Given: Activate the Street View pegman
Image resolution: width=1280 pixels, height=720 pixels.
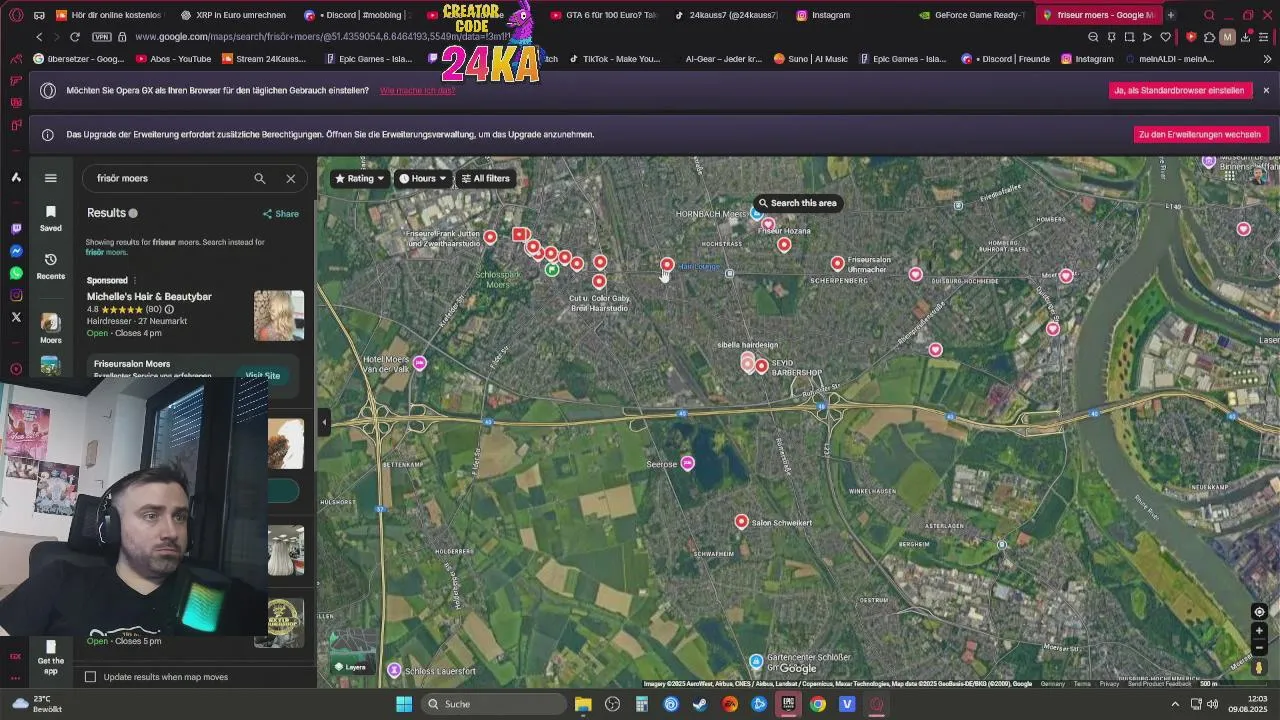Looking at the screenshot, I should click(1259, 668).
